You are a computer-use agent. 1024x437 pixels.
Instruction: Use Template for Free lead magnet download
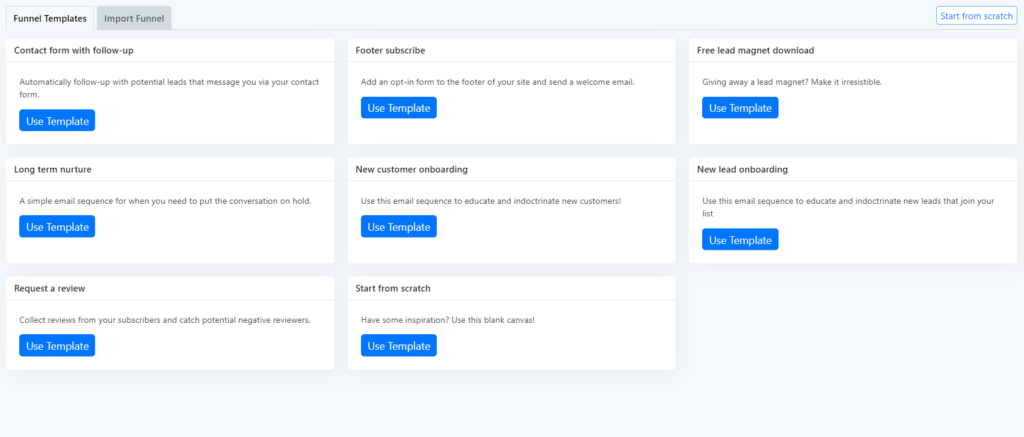740,108
